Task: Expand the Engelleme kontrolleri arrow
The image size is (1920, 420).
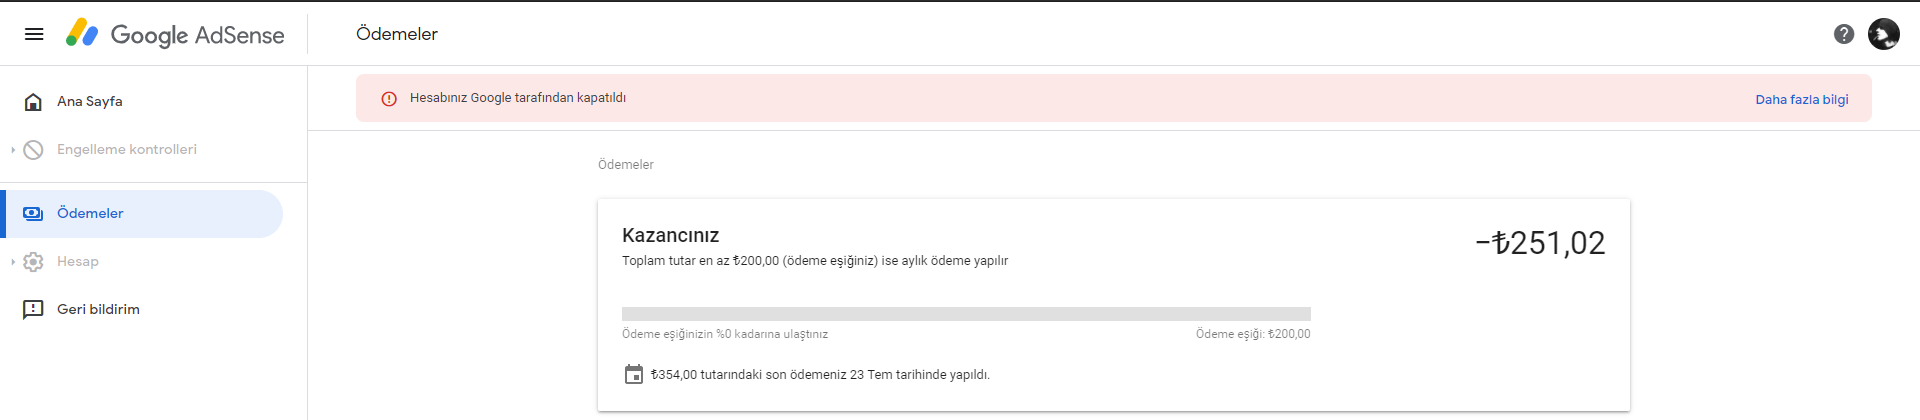Action: point(13,150)
